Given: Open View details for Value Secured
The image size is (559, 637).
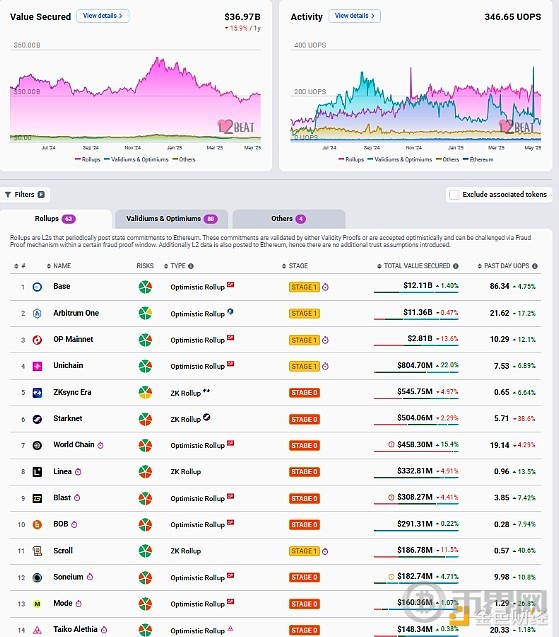Looking at the screenshot, I should (x=103, y=16).
